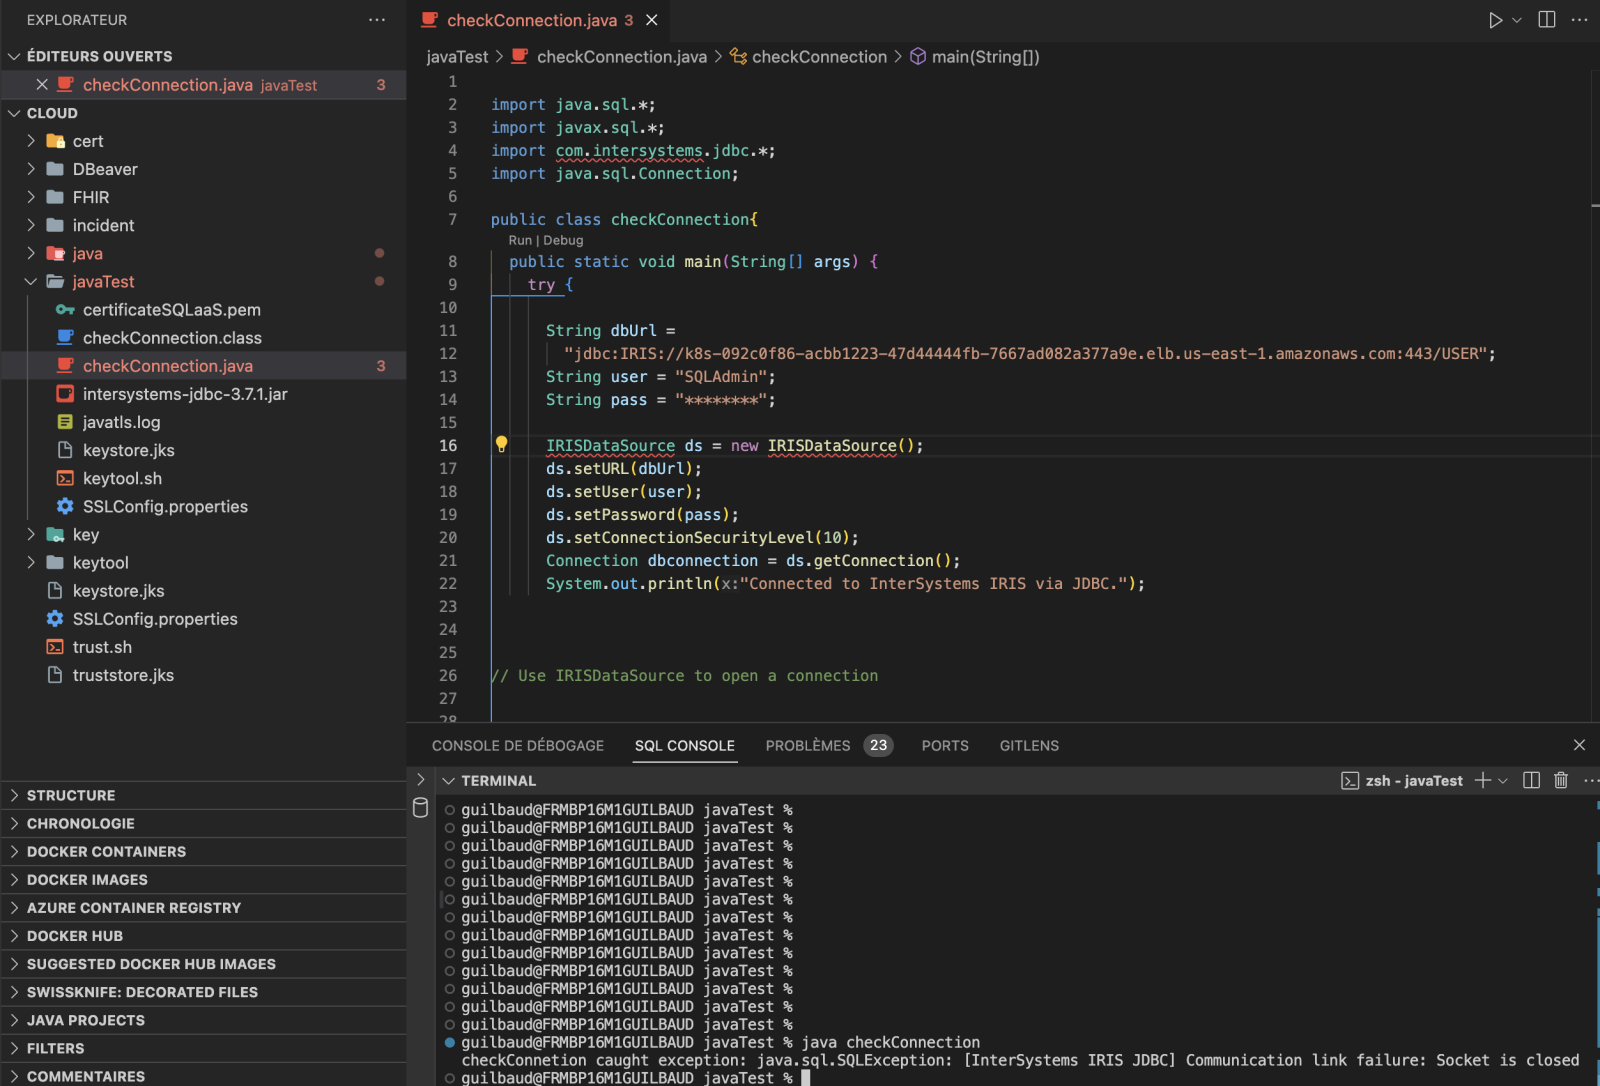Open Explorer panel more actions menu
Viewport: 1600px width, 1086px height.
point(377,20)
